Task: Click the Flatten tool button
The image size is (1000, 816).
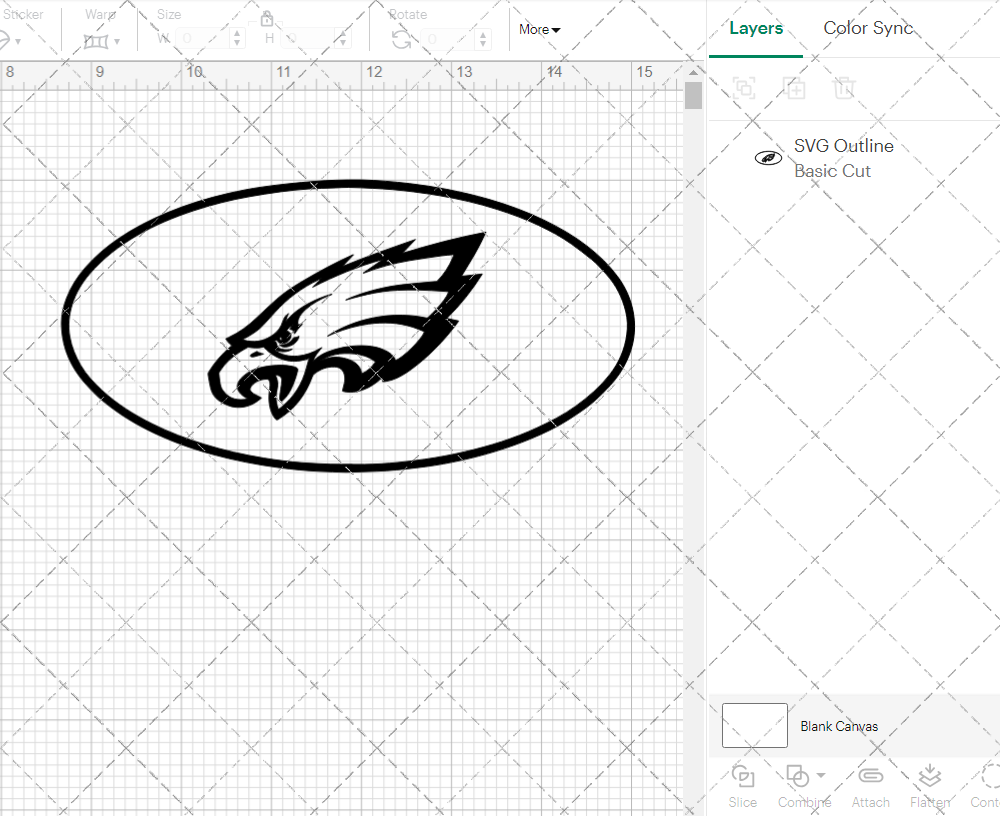Action: [930, 786]
